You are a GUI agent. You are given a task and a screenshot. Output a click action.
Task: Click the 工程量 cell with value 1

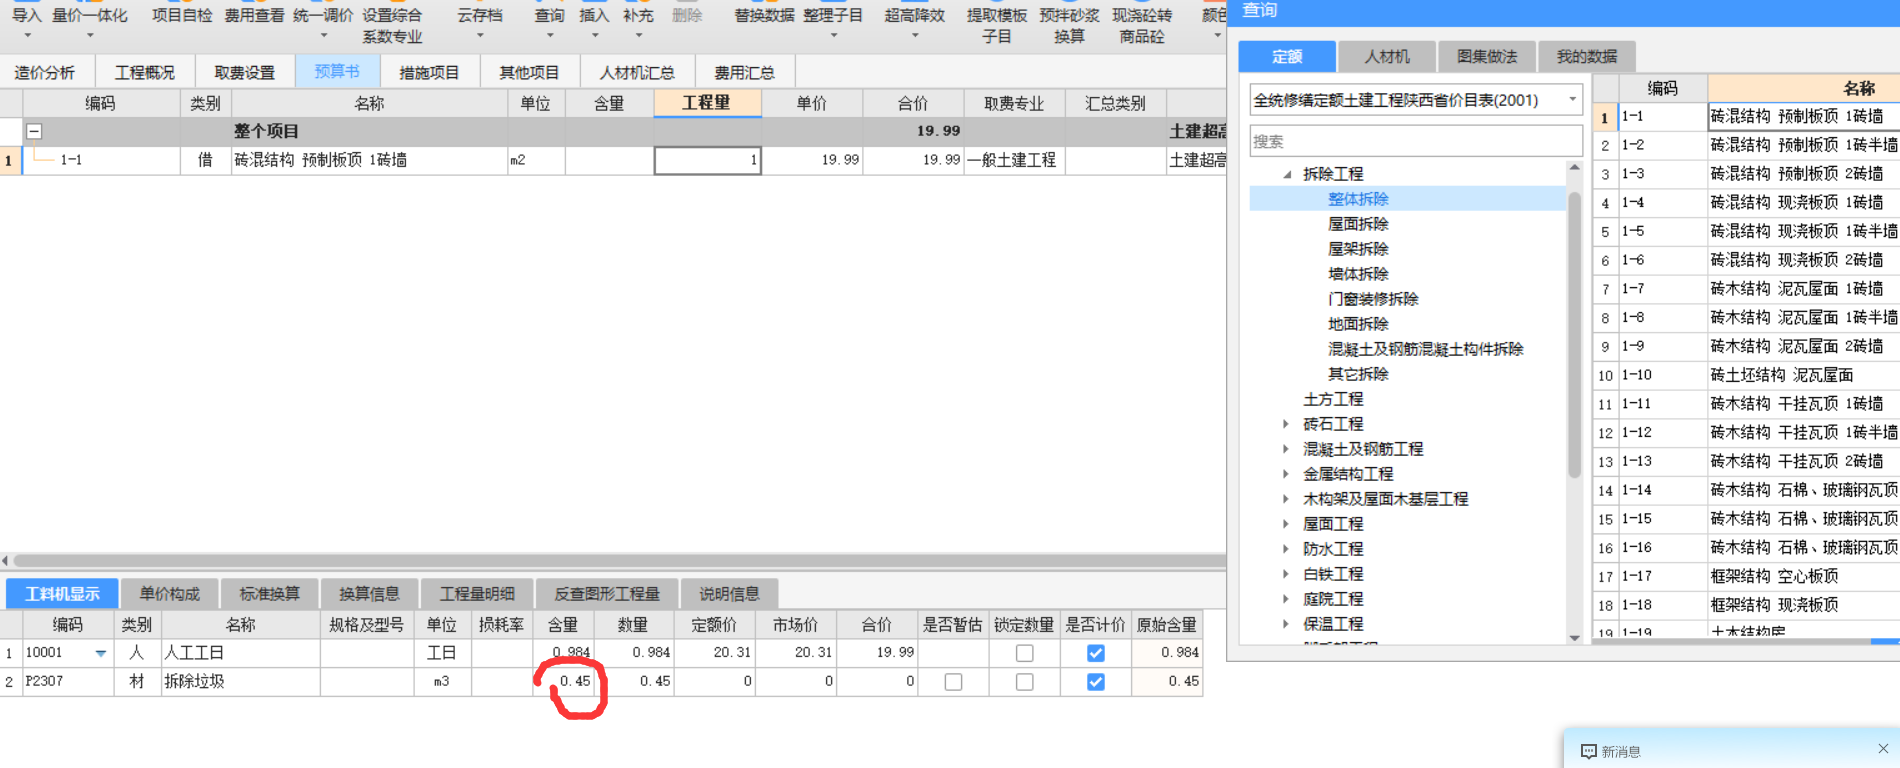click(x=708, y=160)
